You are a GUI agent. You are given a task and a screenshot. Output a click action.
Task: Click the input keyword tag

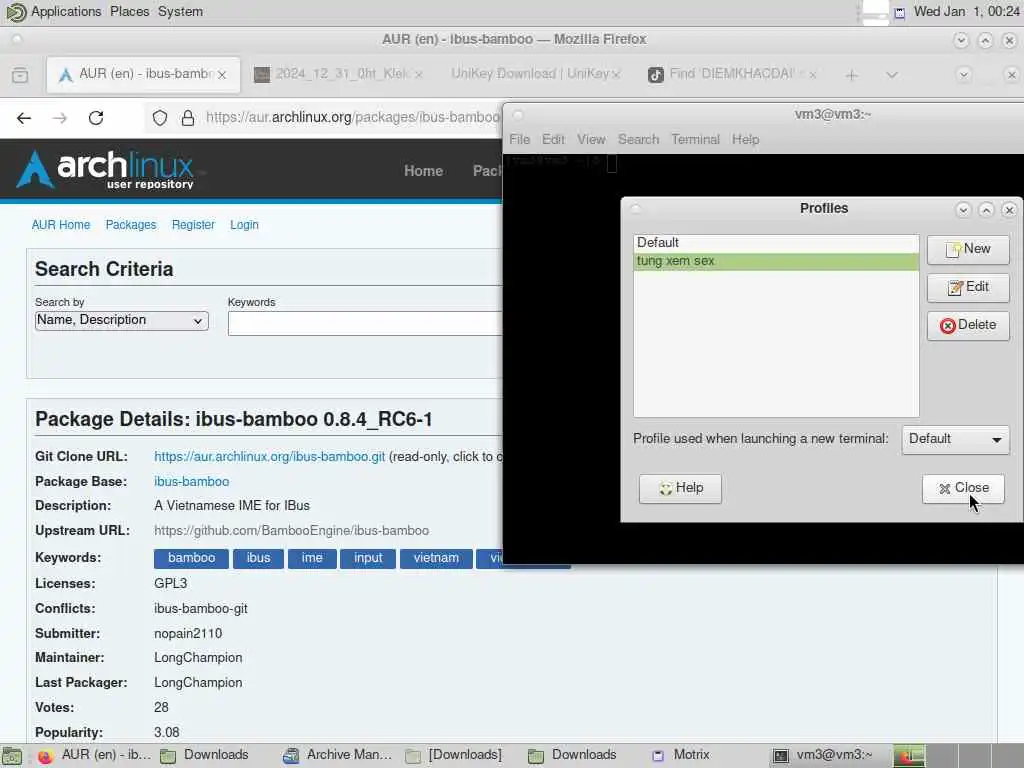pos(368,558)
